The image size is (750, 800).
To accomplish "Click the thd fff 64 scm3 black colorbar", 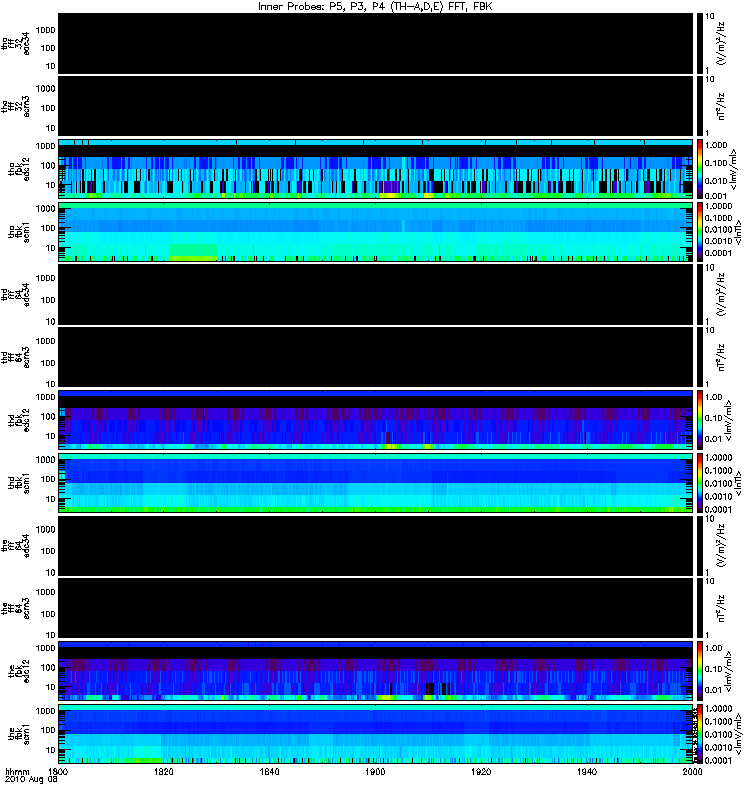I will pos(700,357).
